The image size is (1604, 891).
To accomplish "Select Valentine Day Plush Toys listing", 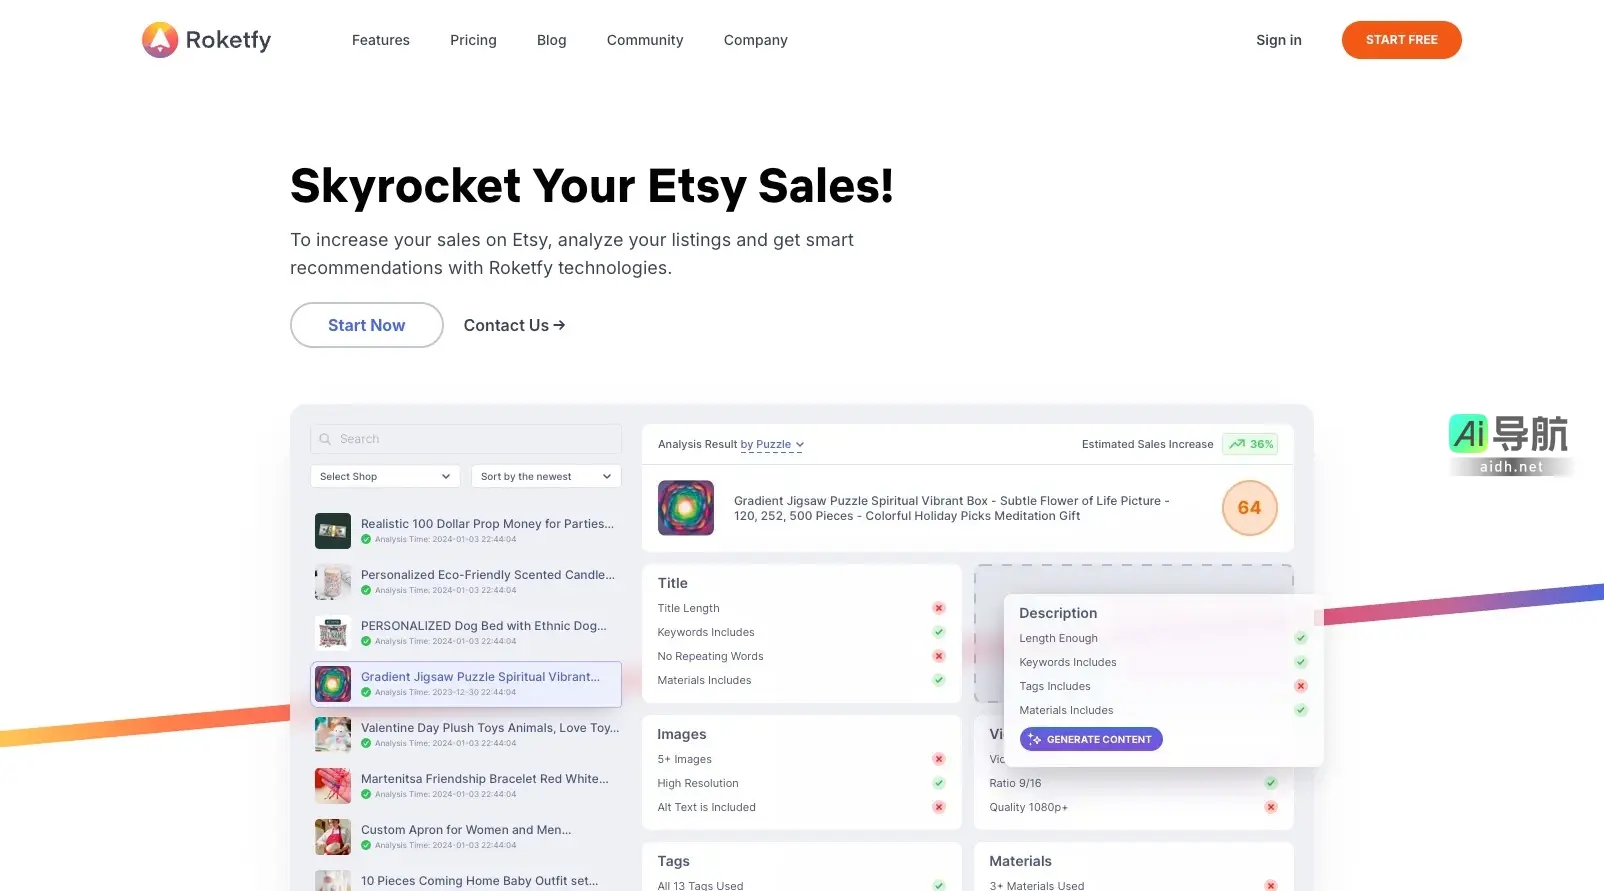I will click(466, 734).
